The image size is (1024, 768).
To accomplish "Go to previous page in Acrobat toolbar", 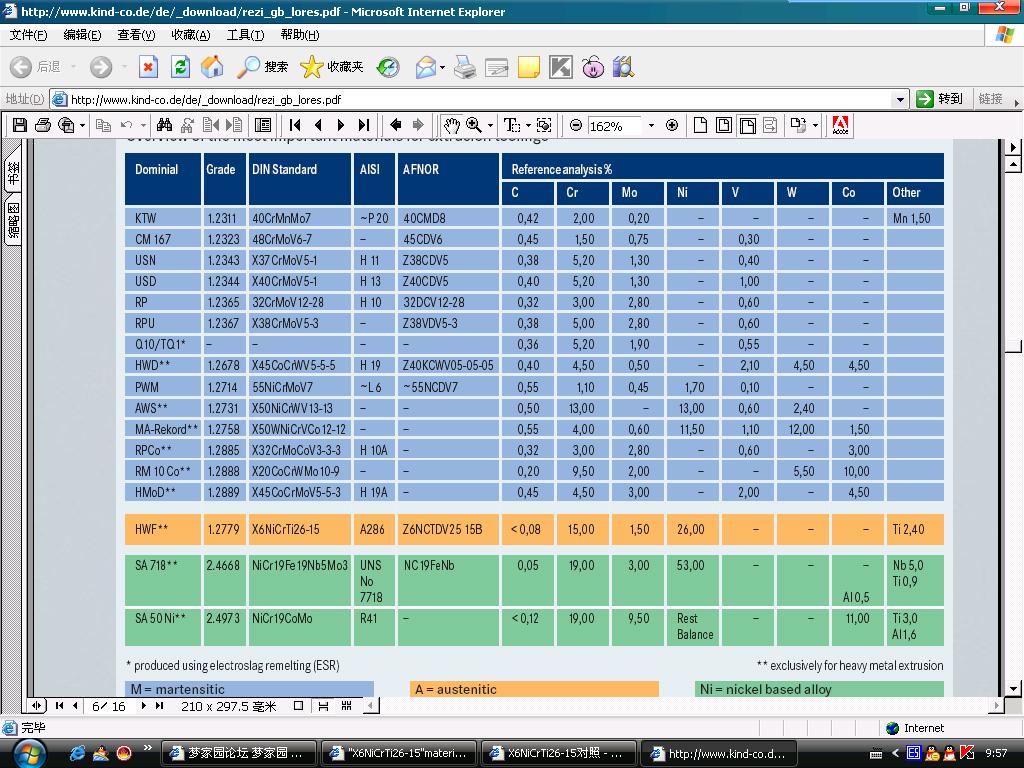I will click(318, 125).
